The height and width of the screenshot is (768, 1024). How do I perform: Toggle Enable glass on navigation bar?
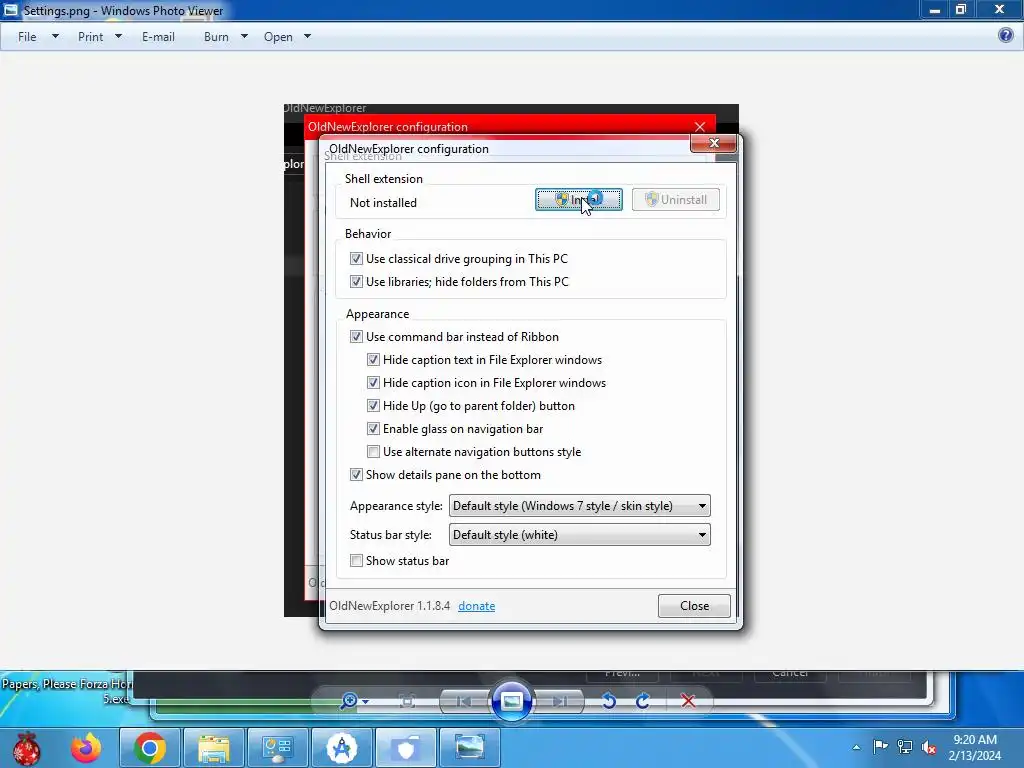373,428
